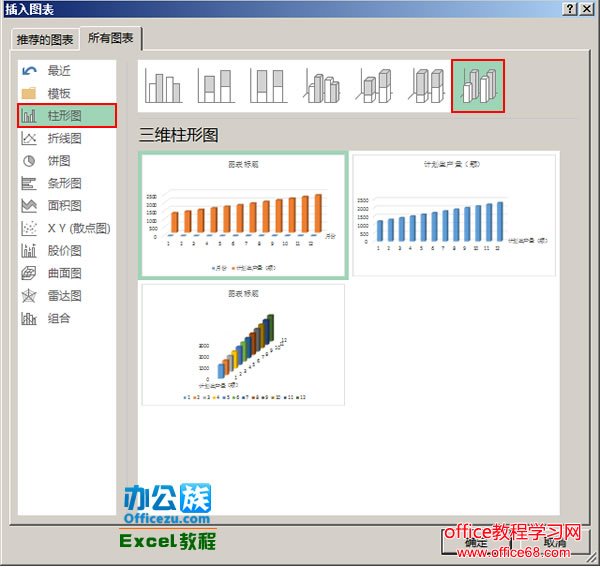600x569 pixels.
Task: Select the 3-D 100% stacked column icon
Action: click(426, 86)
